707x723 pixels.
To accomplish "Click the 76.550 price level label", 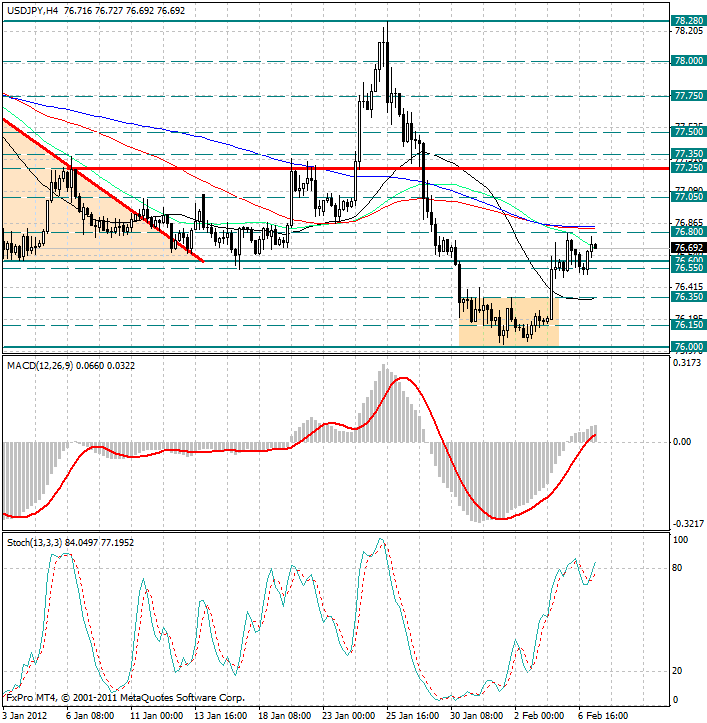I will [689, 268].
